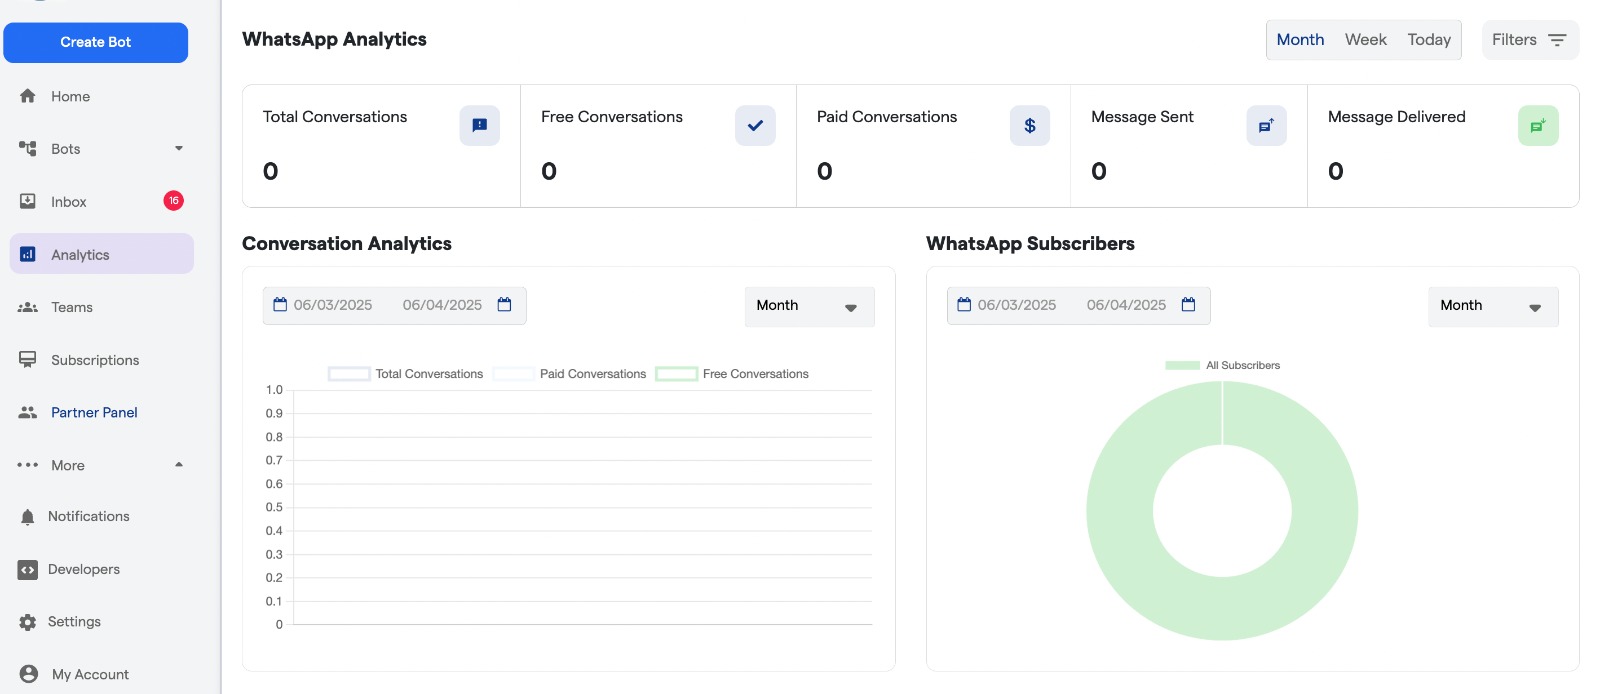The height and width of the screenshot is (694, 1600).
Task: Click the Free Conversations checkmark icon
Action: (x=755, y=125)
